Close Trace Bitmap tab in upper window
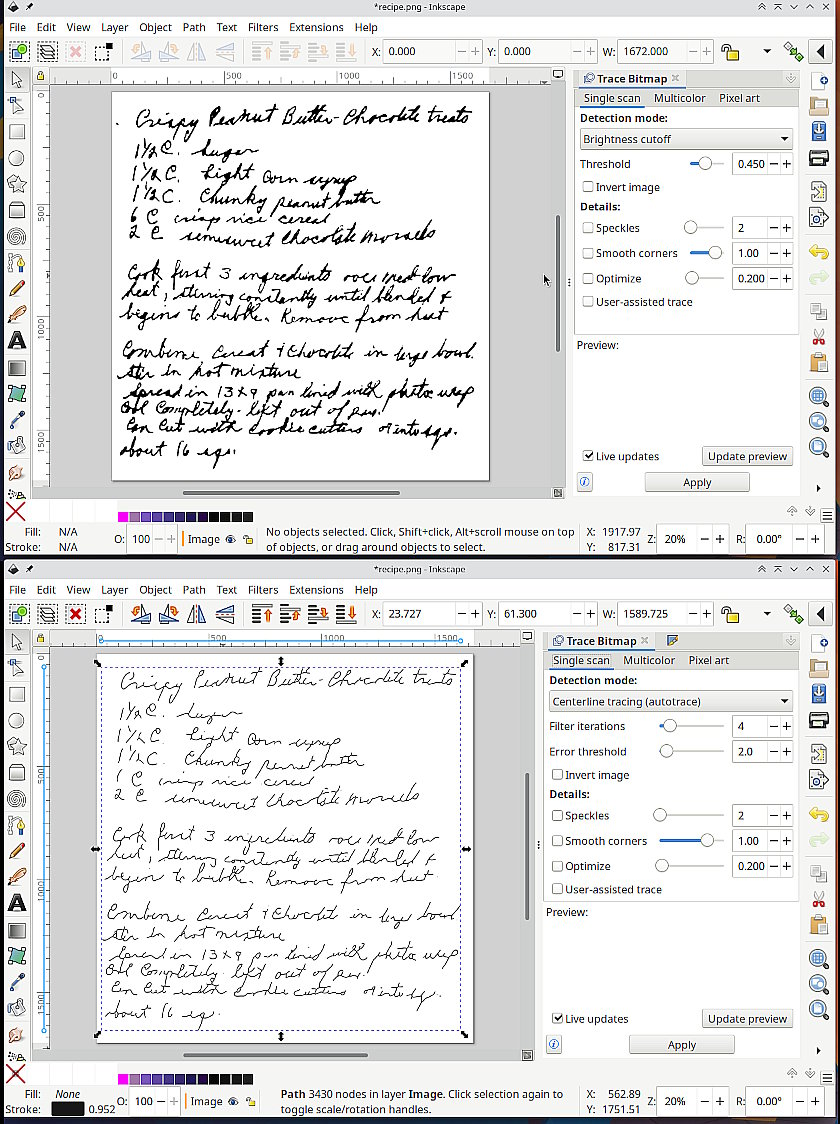The height and width of the screenshot is (1124, 840). coord(675,78)
